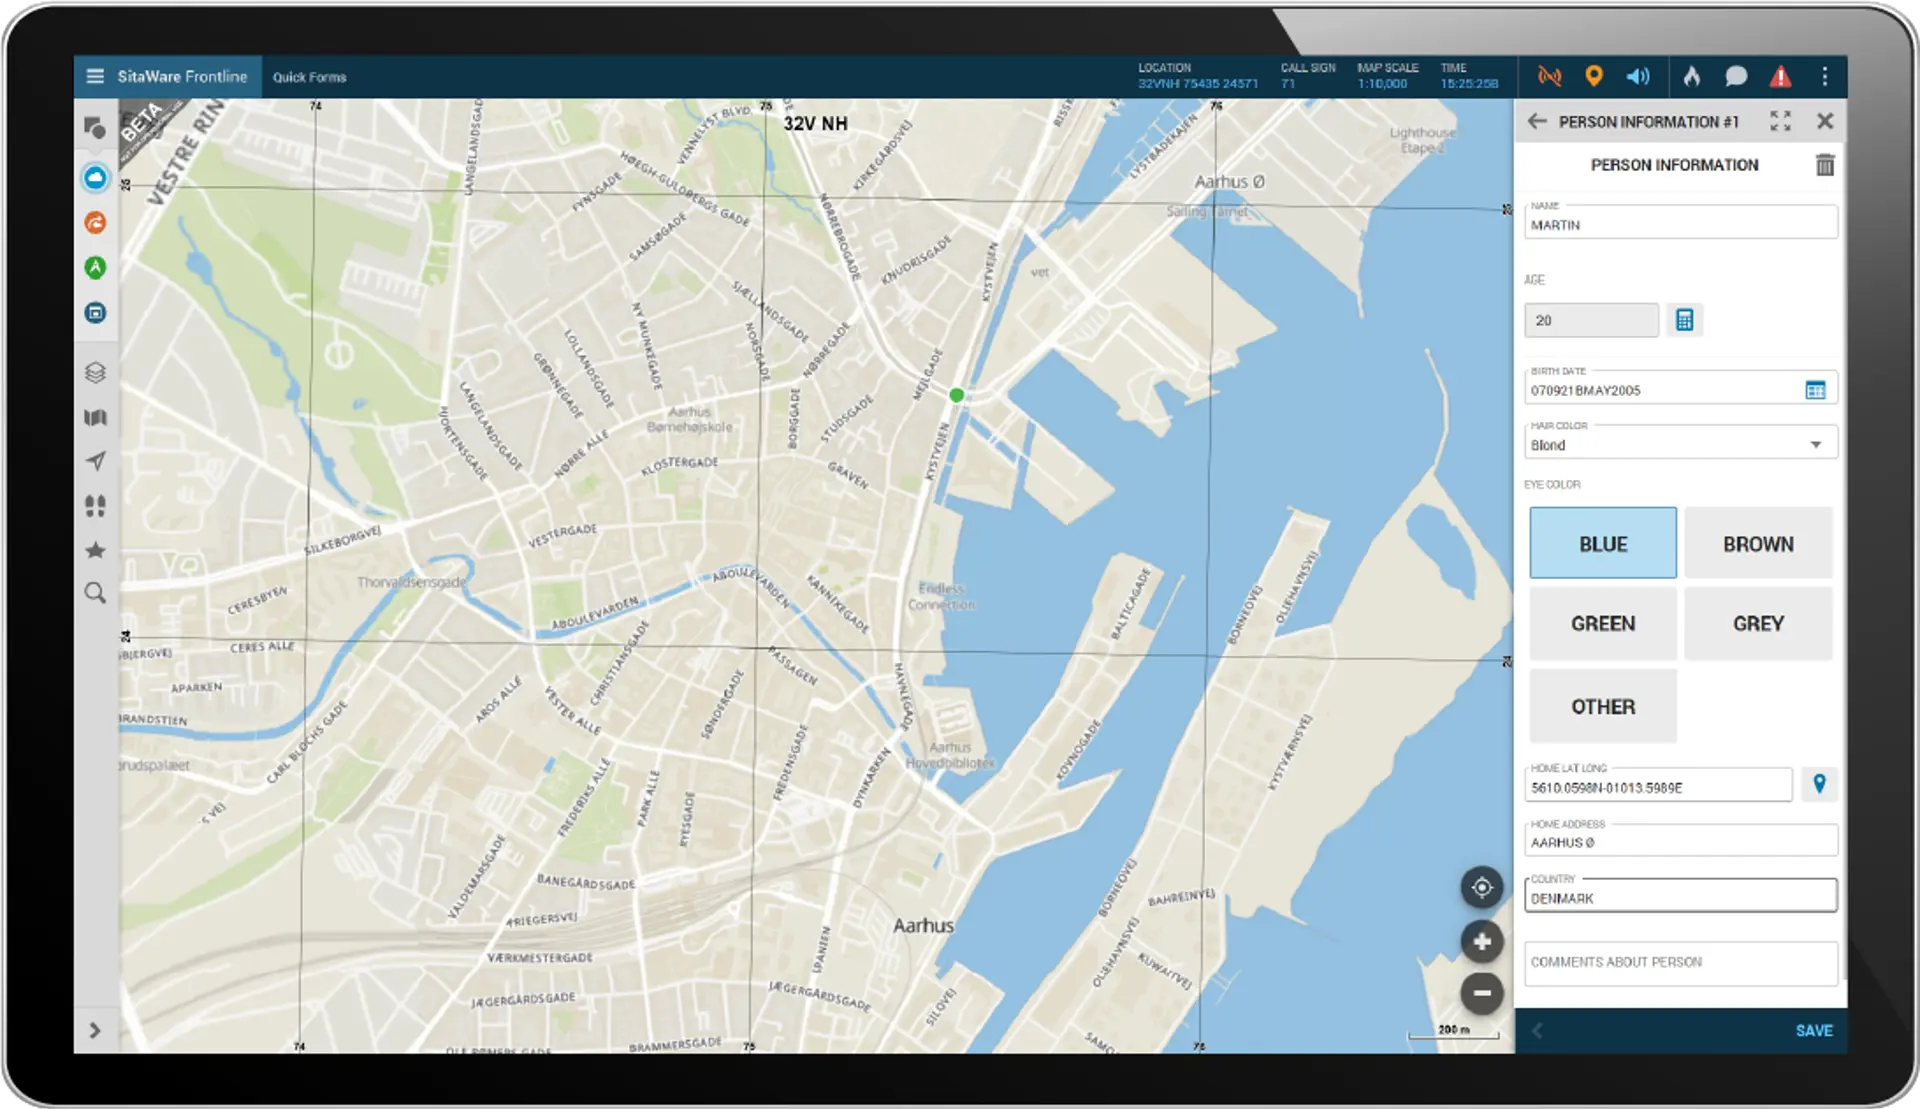Close the Person Information panel
This screenshot has width=1920, height=1109.
pyautogui.click(x=1825, y=121)
